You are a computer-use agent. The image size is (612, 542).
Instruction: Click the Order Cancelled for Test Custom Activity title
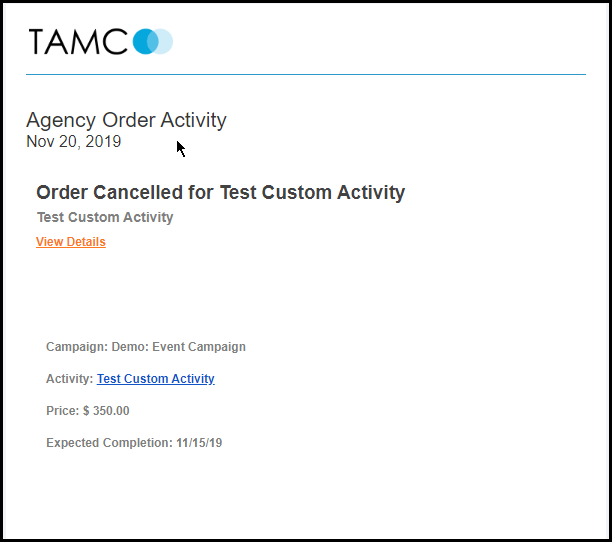(x=221, y=193)
